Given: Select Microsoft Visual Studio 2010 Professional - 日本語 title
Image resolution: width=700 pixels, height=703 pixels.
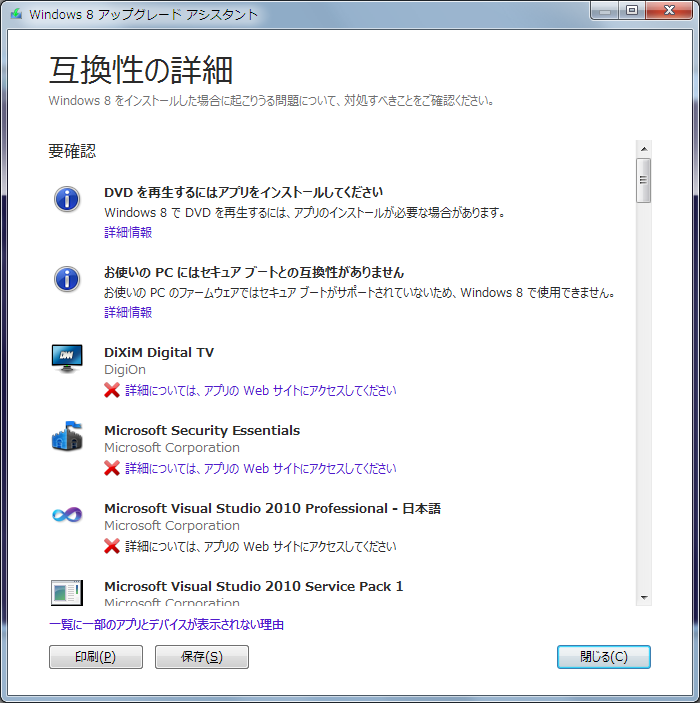Looking at the screenshot, I should point(272,508).
